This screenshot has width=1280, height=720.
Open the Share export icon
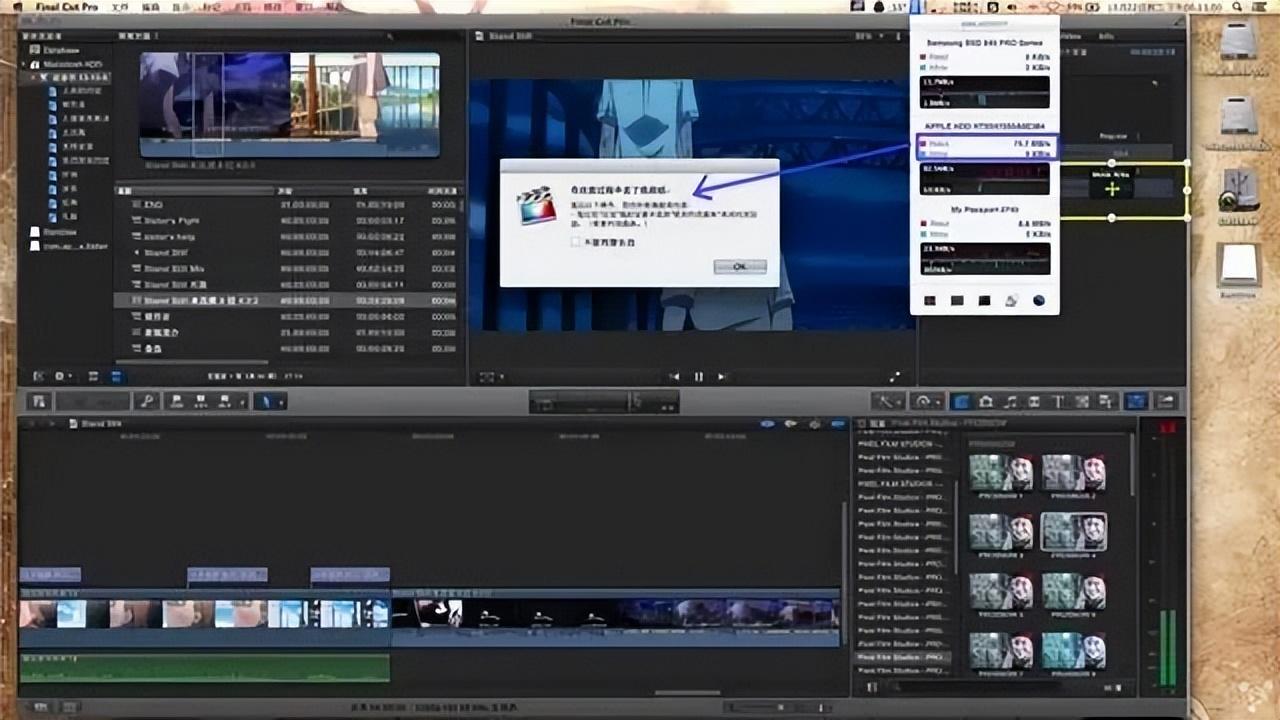click(1166, 402)
